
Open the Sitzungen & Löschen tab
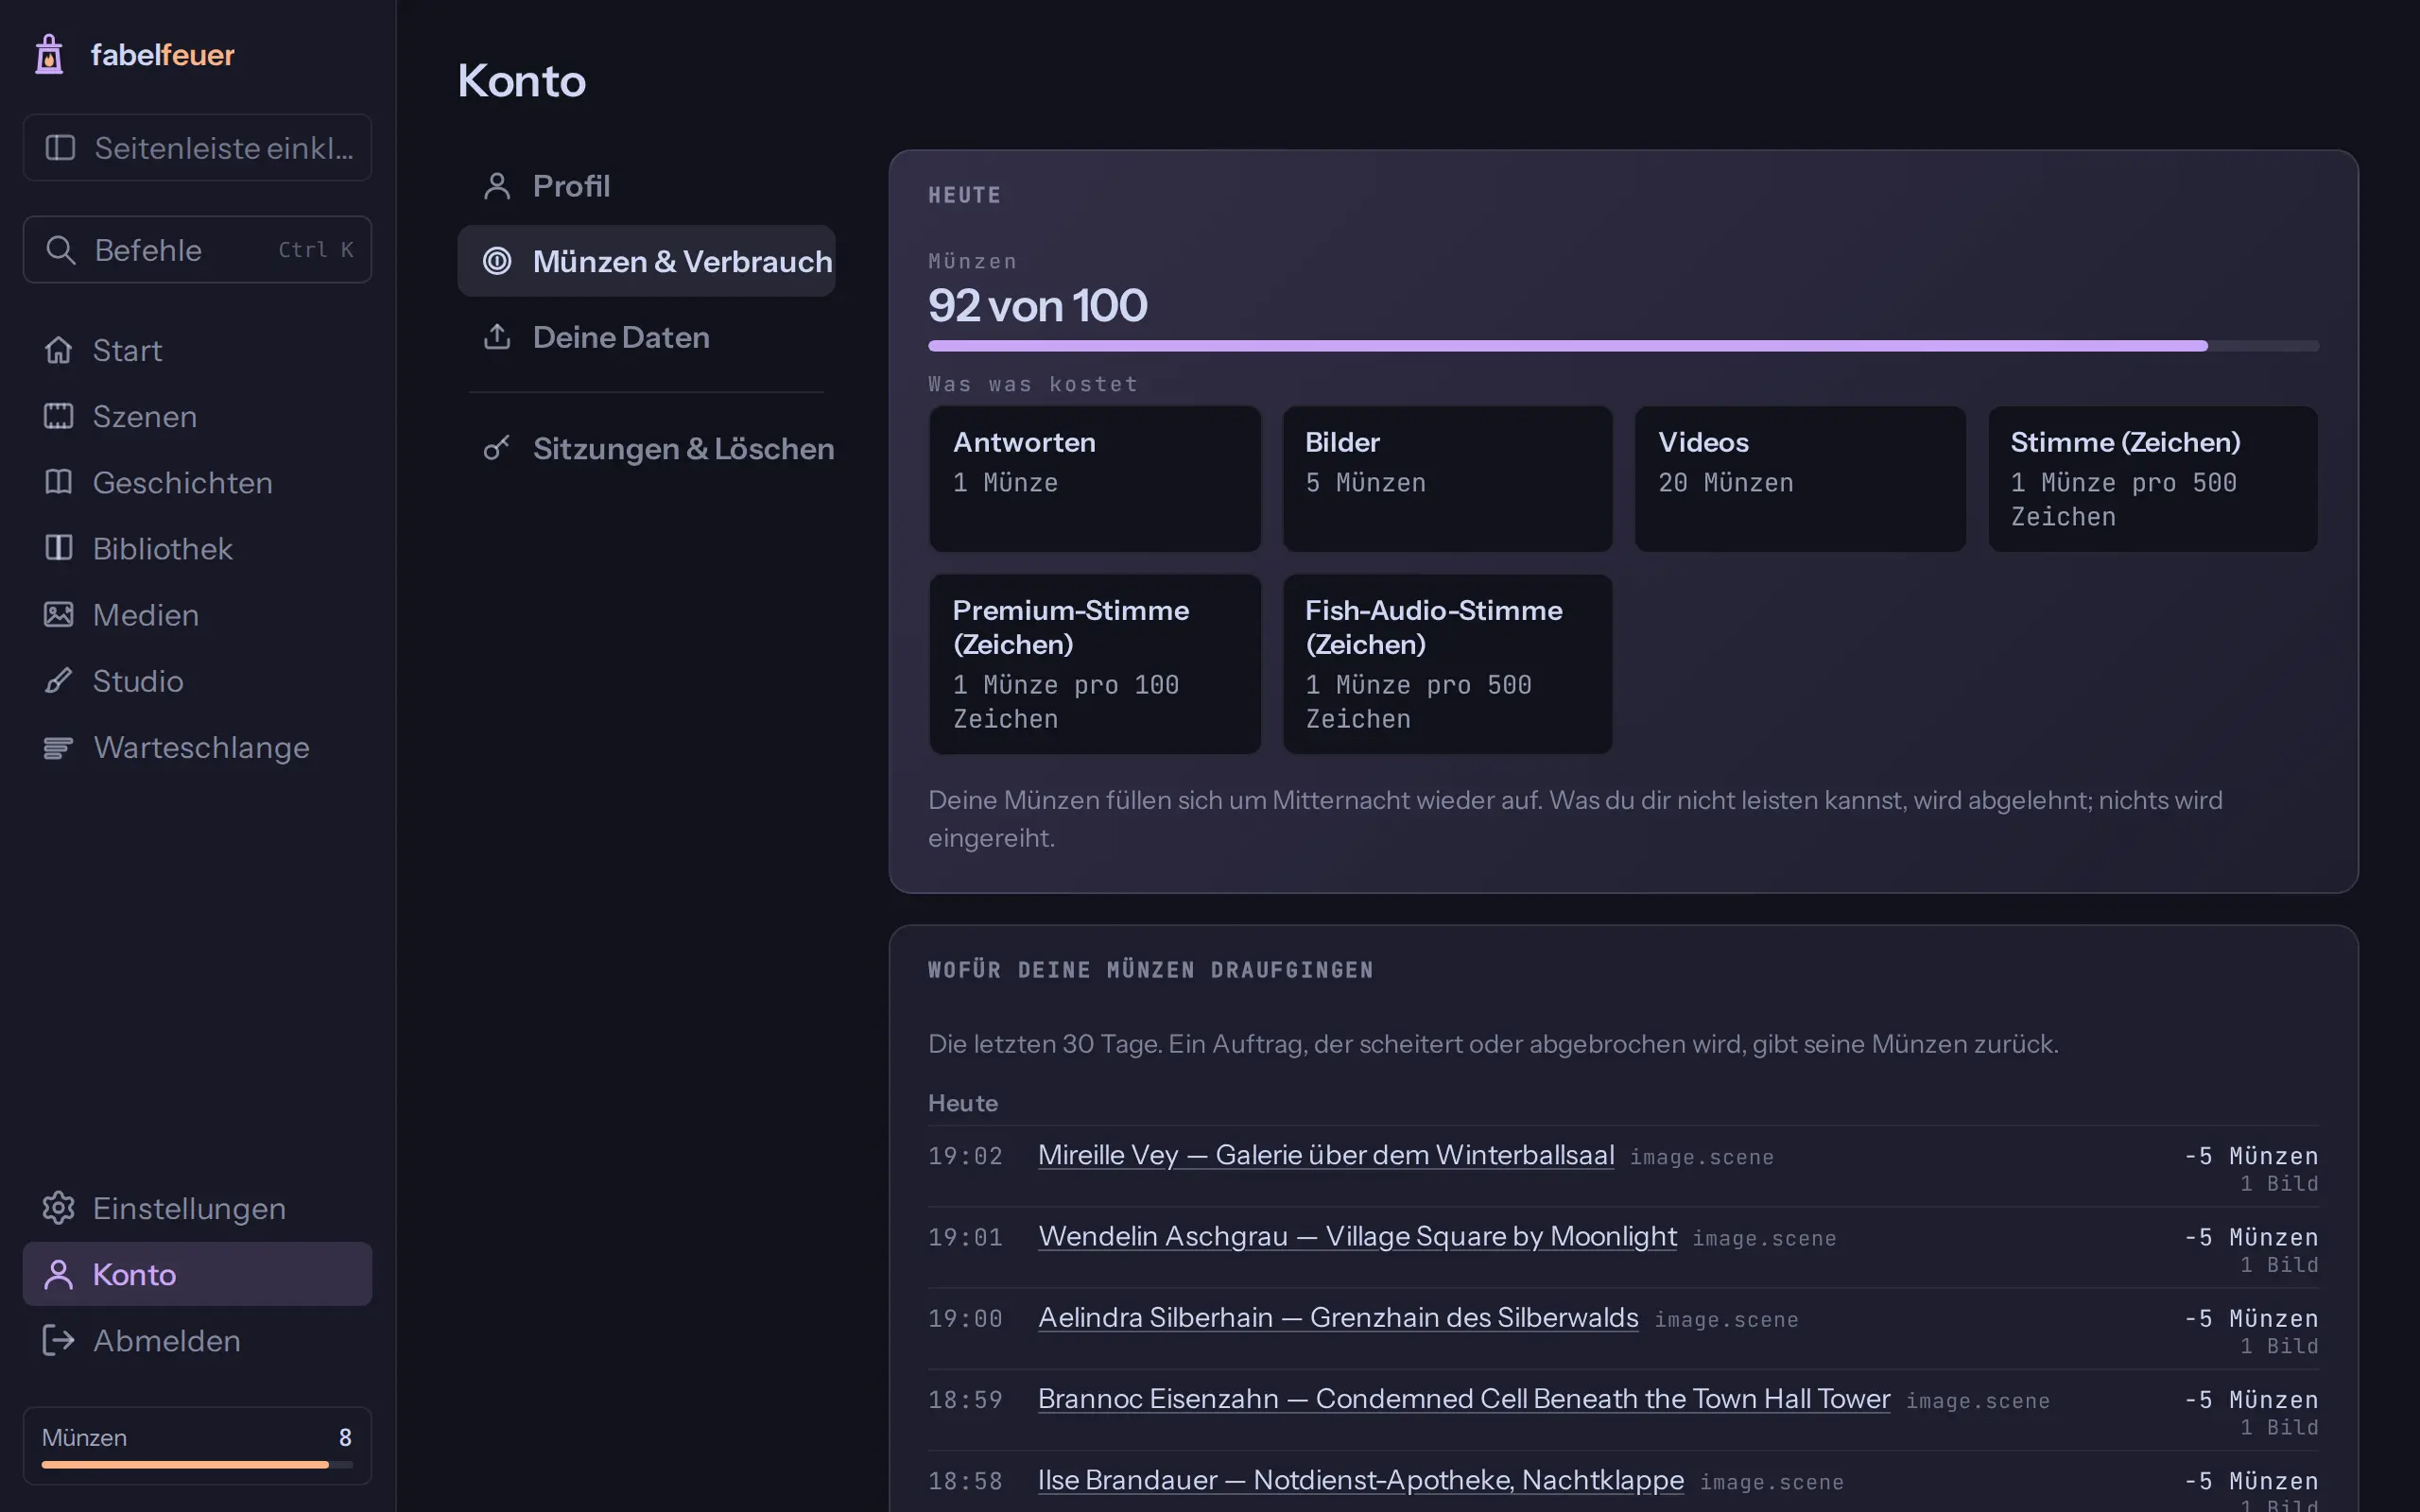pos(646,448)
